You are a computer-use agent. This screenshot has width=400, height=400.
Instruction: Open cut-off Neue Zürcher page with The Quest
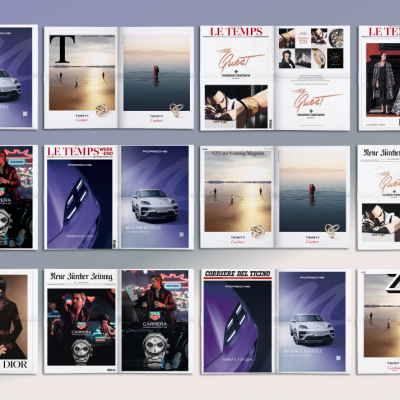pyautogui.click(x=379, y=197)
